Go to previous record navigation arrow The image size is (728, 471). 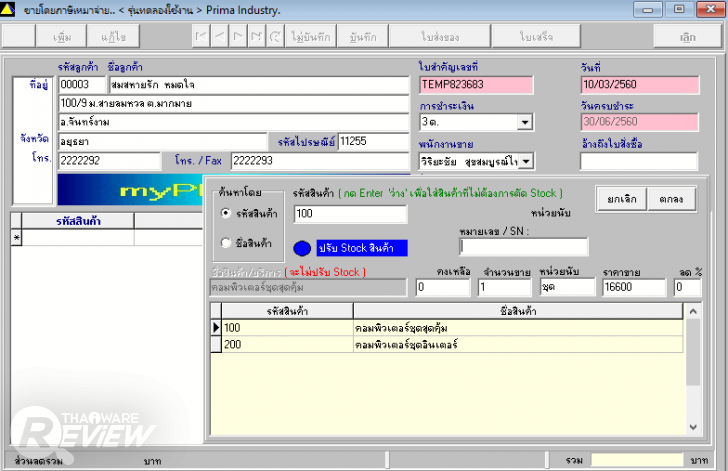pos(220,37)
